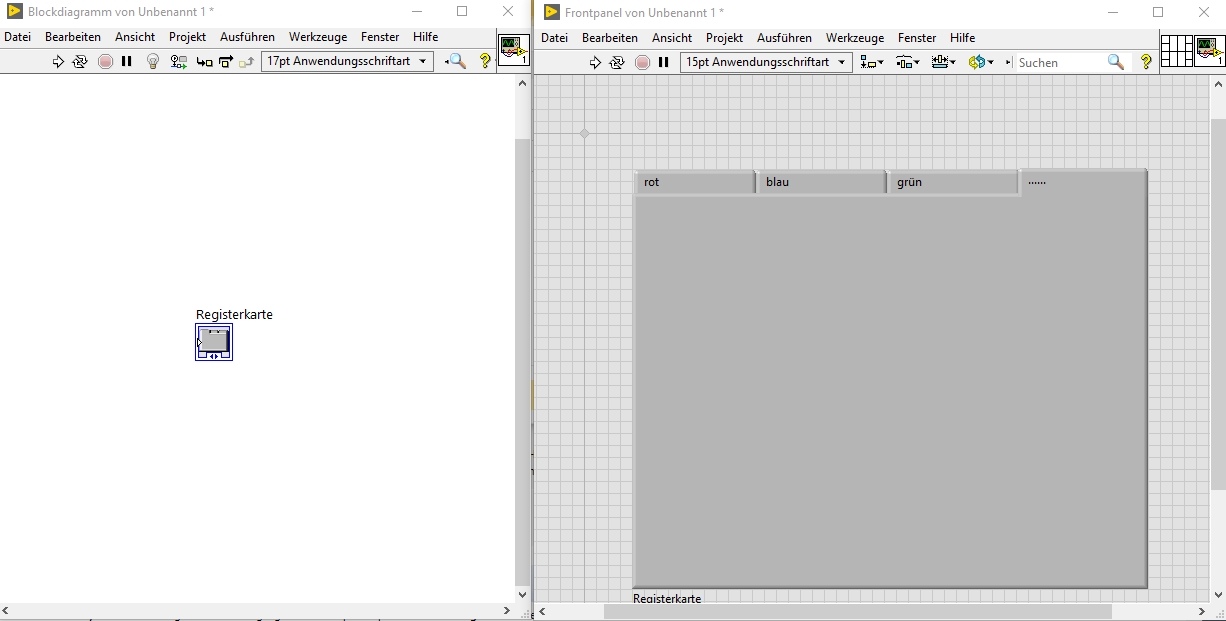Pause execution in Blockdiagramm window
1226x621 pixels.
pos(127,61)
